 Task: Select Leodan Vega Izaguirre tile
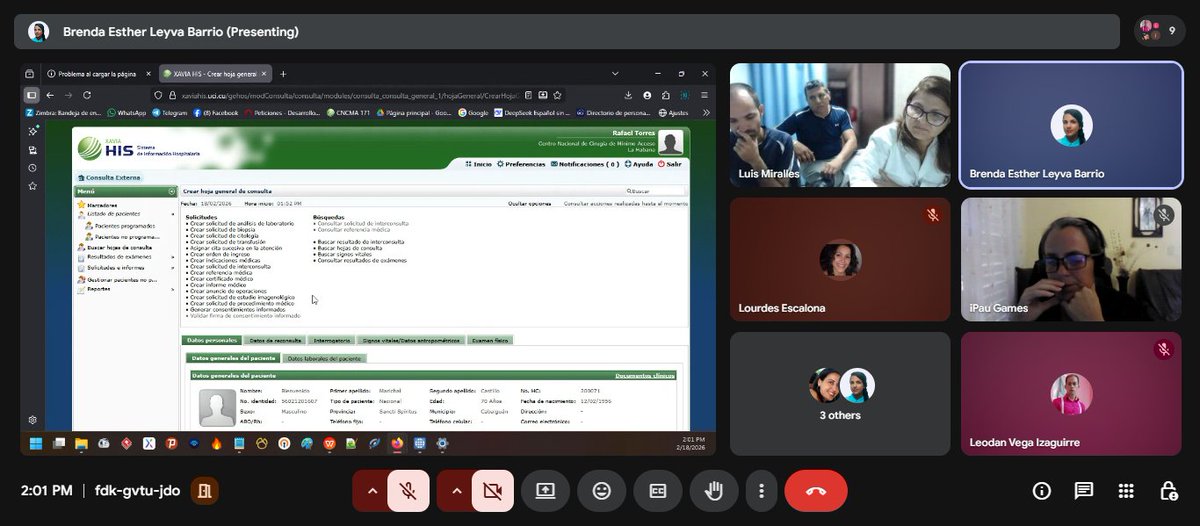tap(1071, 394)
